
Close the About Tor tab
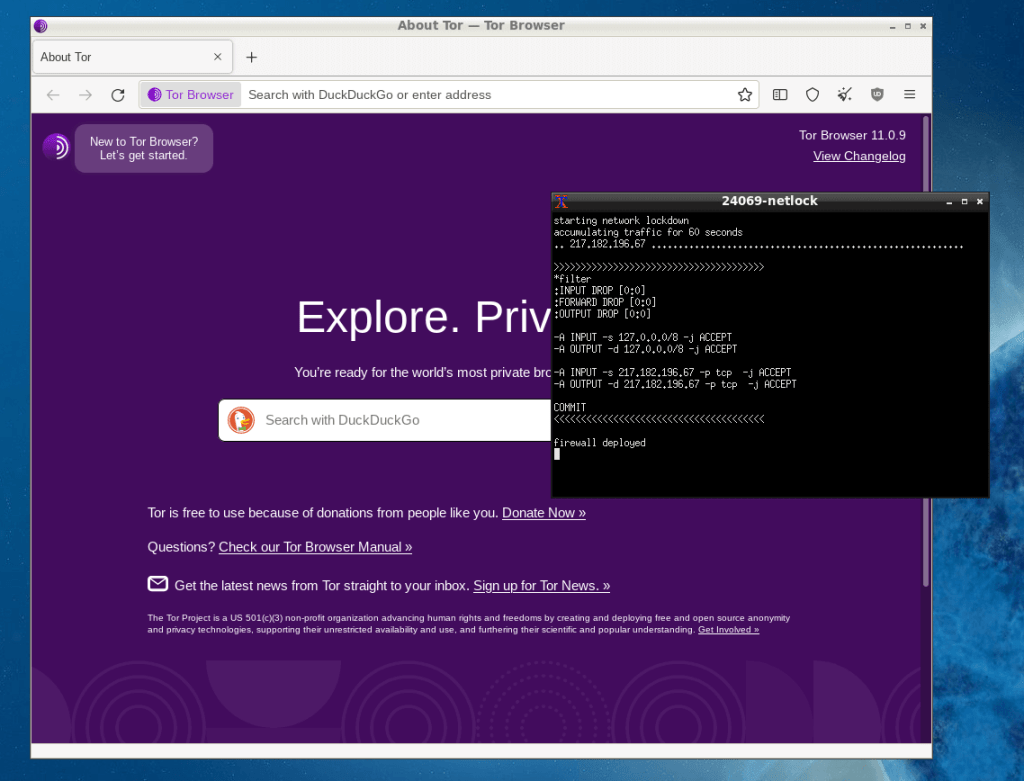217,57
